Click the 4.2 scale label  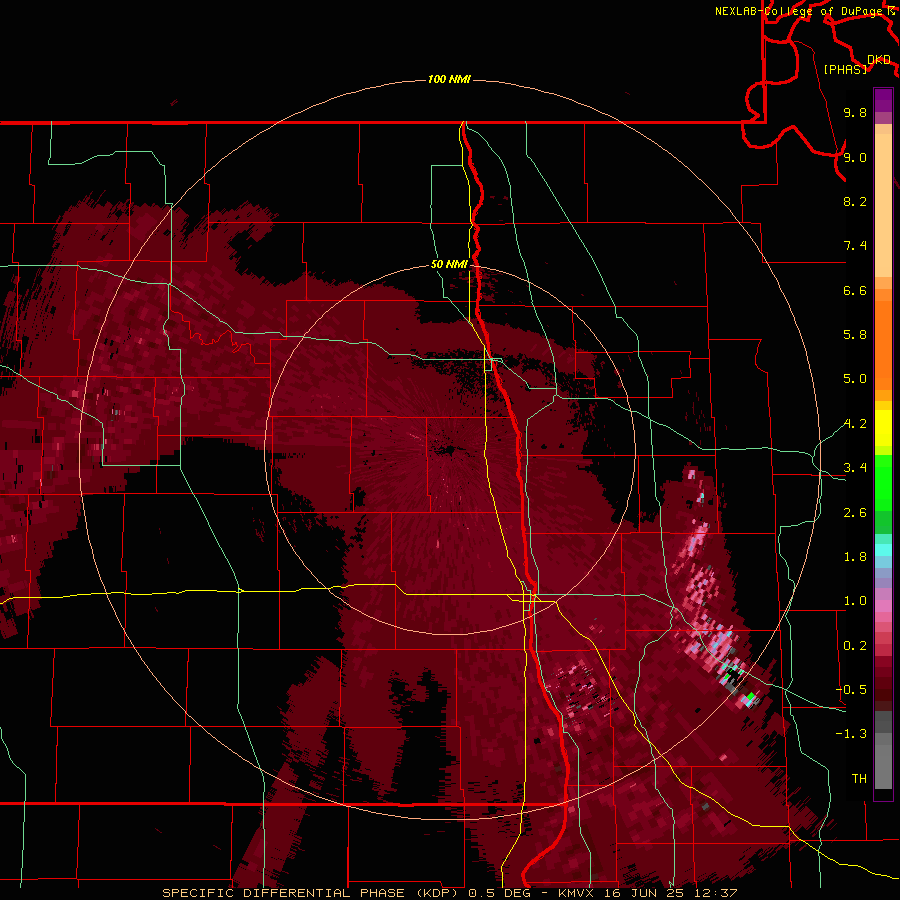pyautogui.click(x=855, y=424)
